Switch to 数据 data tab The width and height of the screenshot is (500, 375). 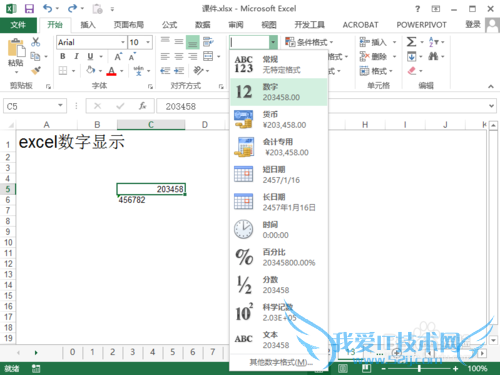click(202, 25)
